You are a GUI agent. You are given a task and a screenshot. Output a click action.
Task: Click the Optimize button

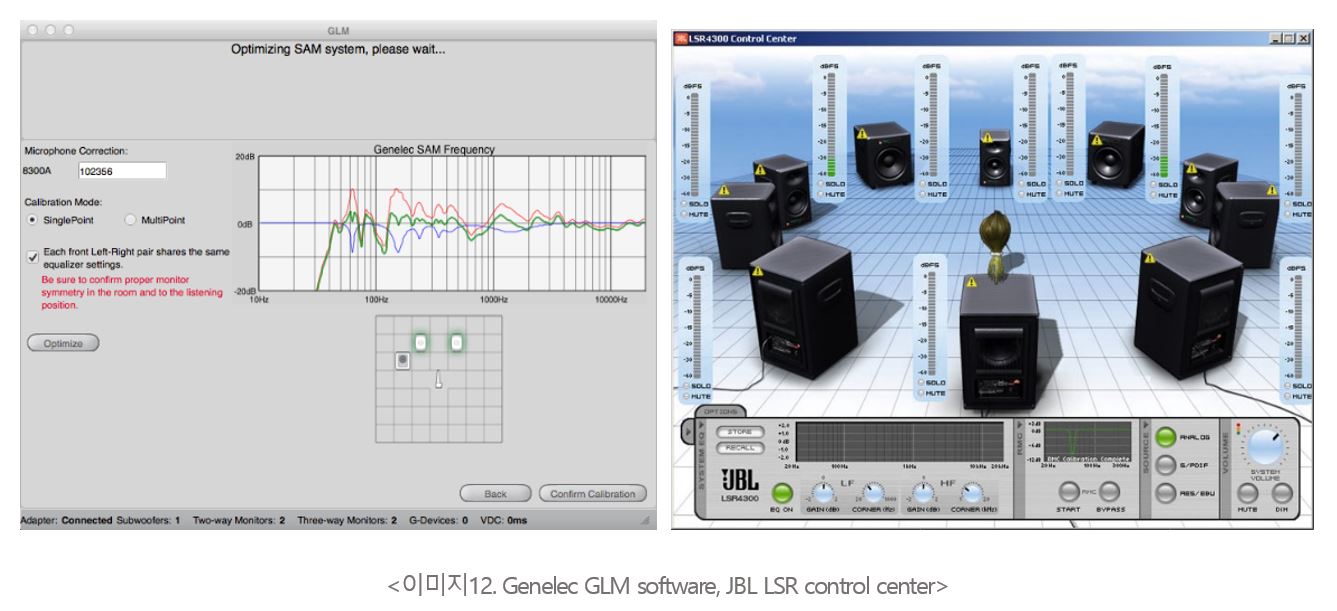pyautogui.click(x=63, y=343)
